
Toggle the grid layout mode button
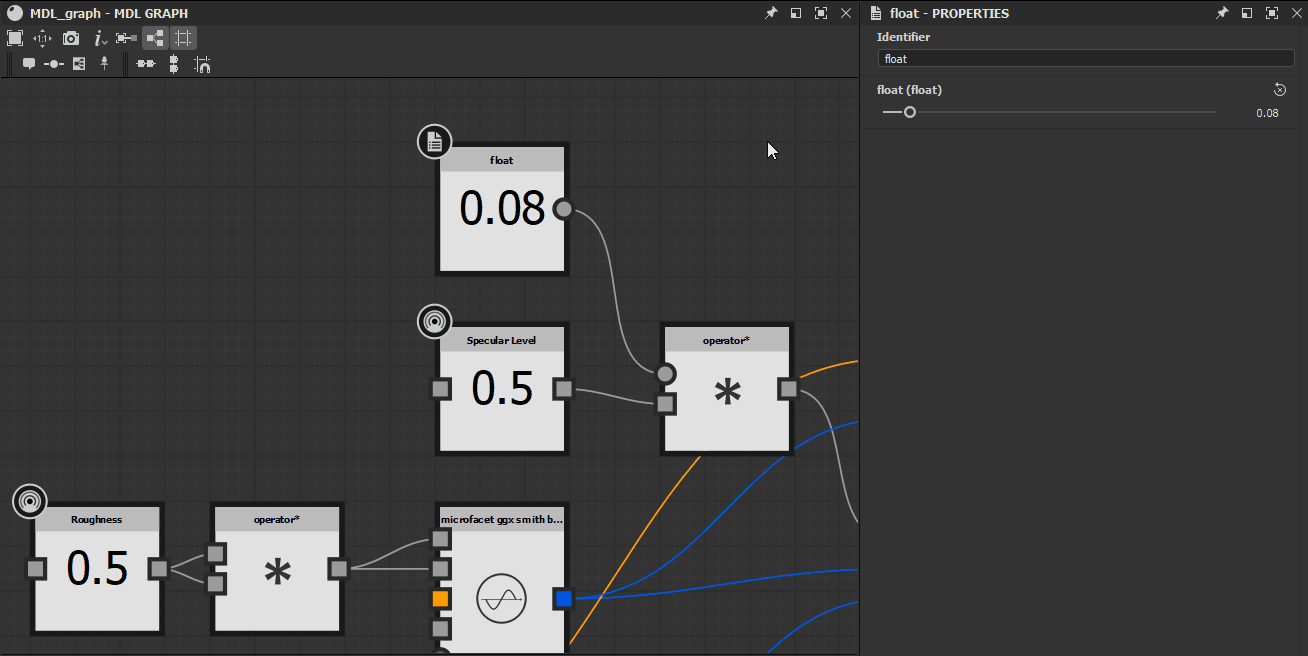click(x=182, y=38)
